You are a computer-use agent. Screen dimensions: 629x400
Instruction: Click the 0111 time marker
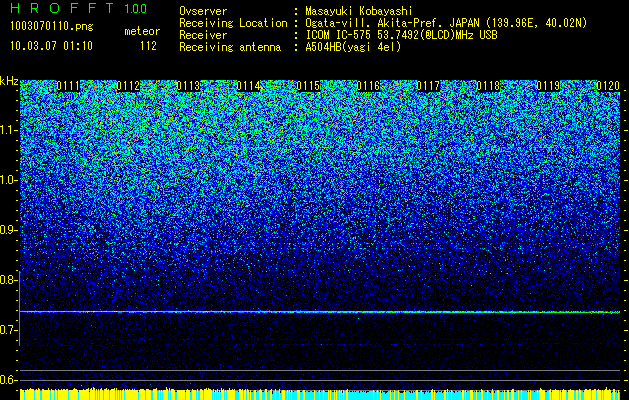(68, 86)
